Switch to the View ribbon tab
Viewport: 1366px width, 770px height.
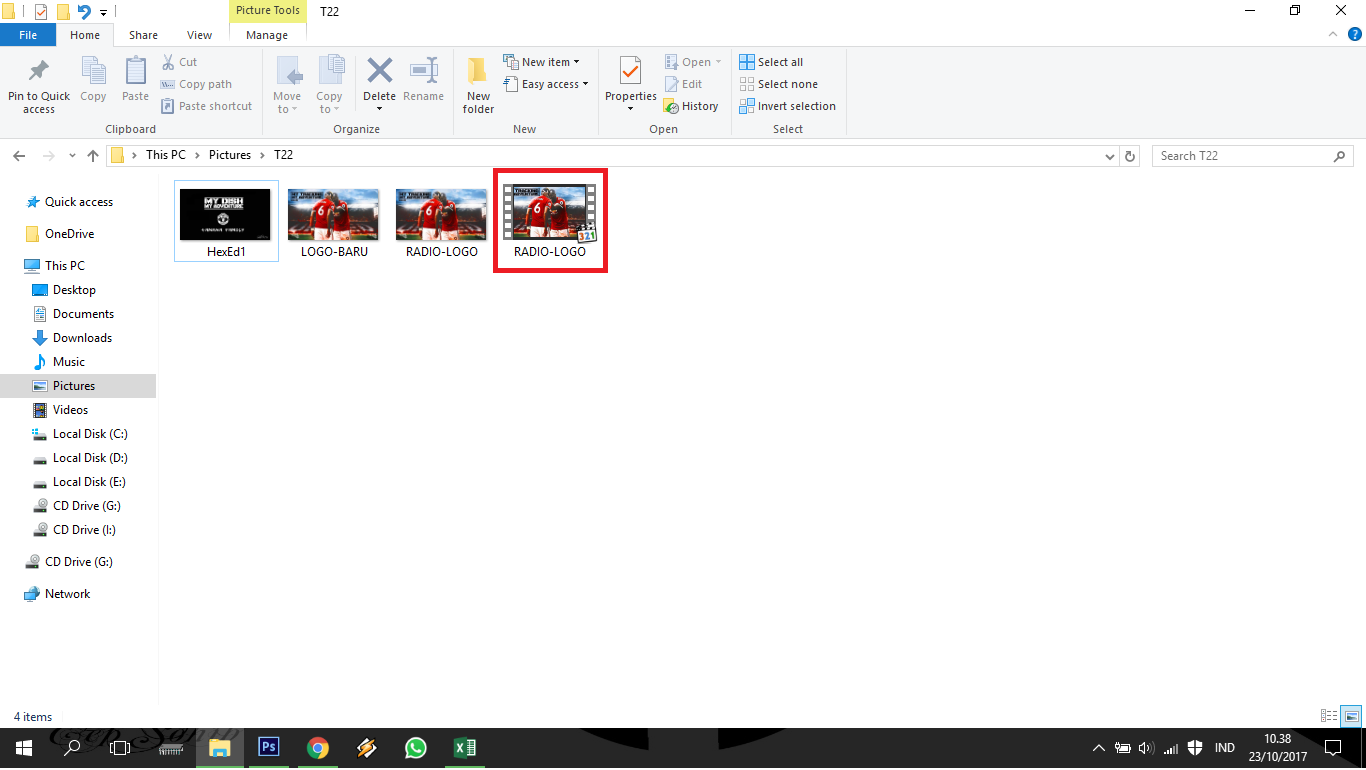[x=200, y=35]
